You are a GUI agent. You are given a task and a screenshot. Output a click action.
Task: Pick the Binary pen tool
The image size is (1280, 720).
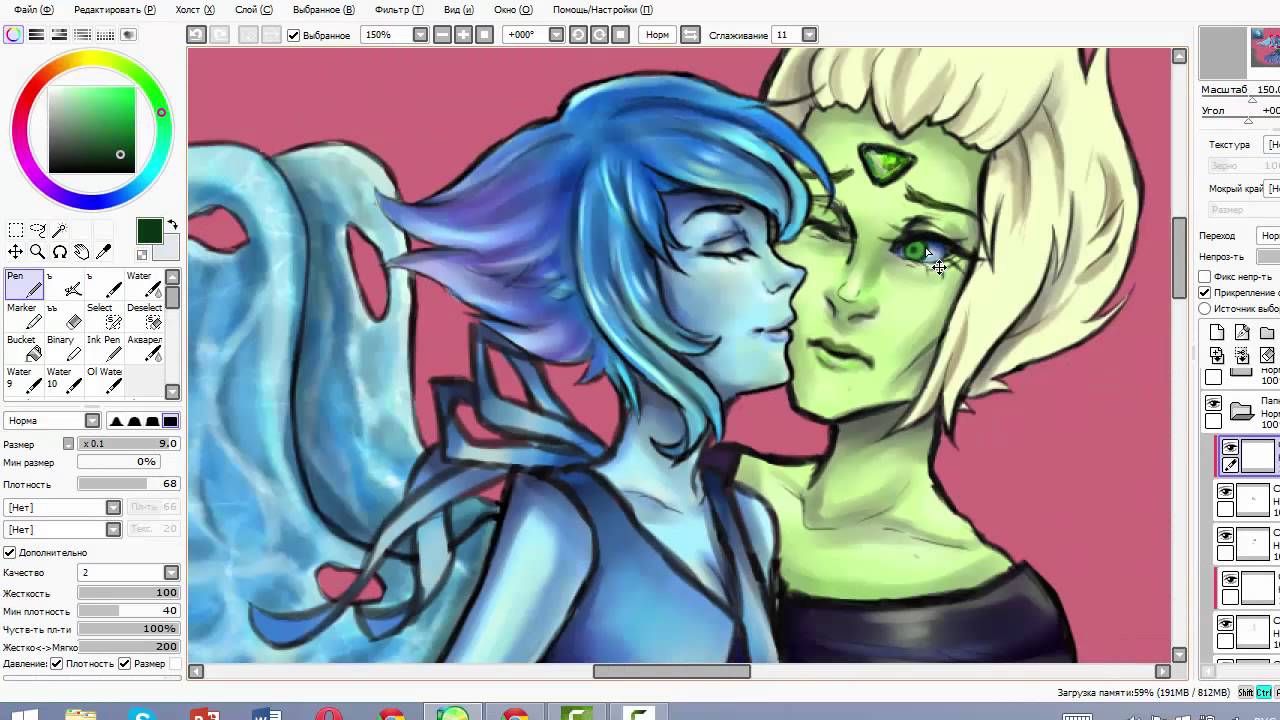[x=64, y=349]
